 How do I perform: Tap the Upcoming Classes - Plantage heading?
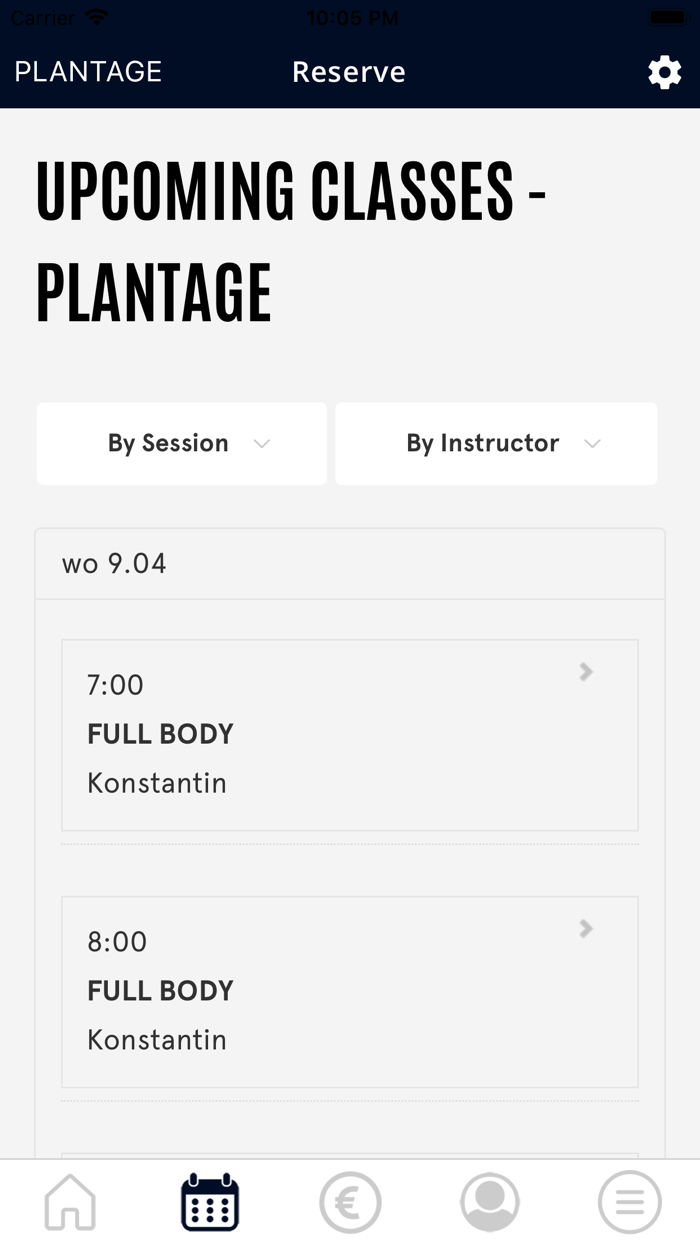pyautogui.click(x=290, y=240)
